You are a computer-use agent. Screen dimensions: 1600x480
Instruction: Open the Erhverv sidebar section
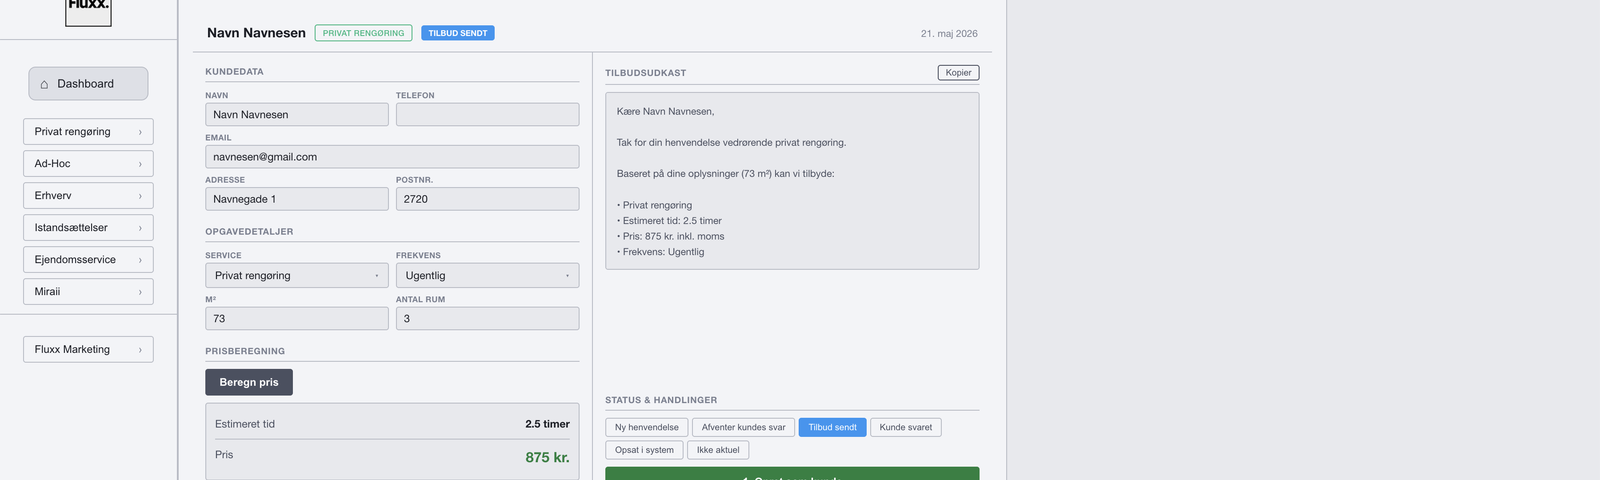pyautogui.click(x=88, y=196)
